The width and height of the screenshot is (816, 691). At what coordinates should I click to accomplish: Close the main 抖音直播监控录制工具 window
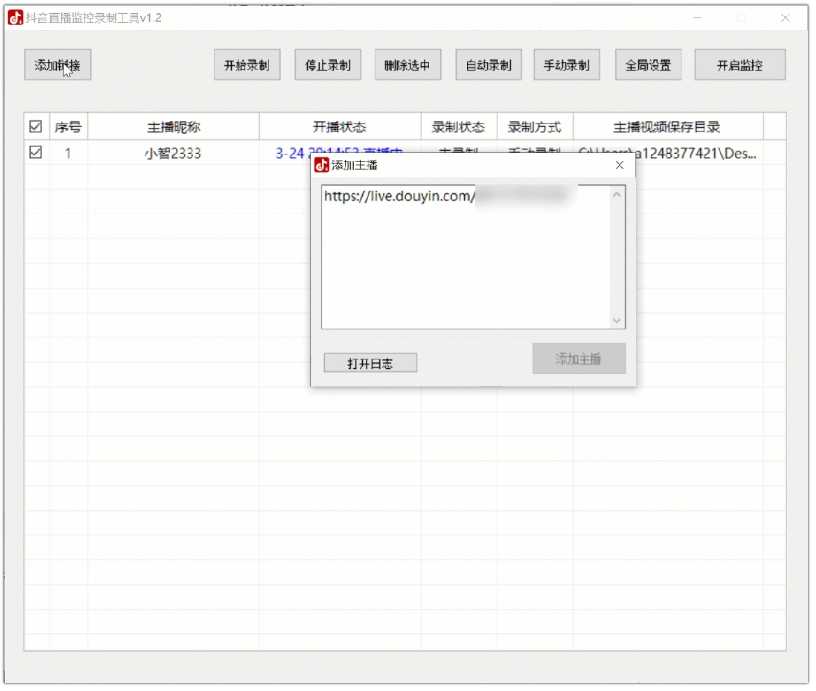click(785, 18)
